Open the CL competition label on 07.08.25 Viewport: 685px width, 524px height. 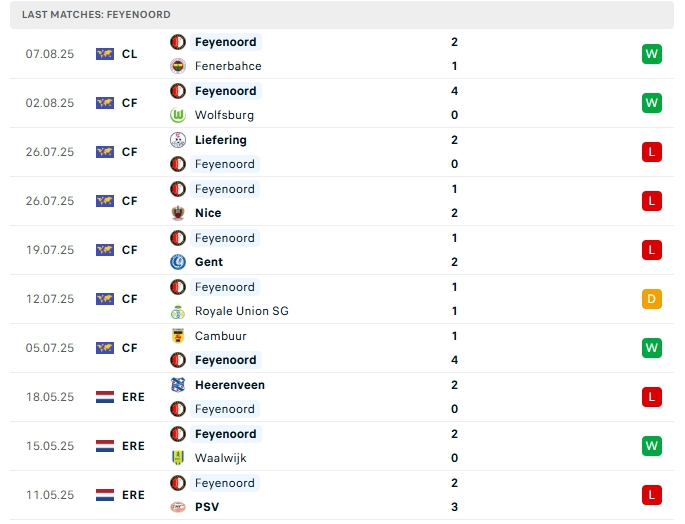tap(129, 54)
